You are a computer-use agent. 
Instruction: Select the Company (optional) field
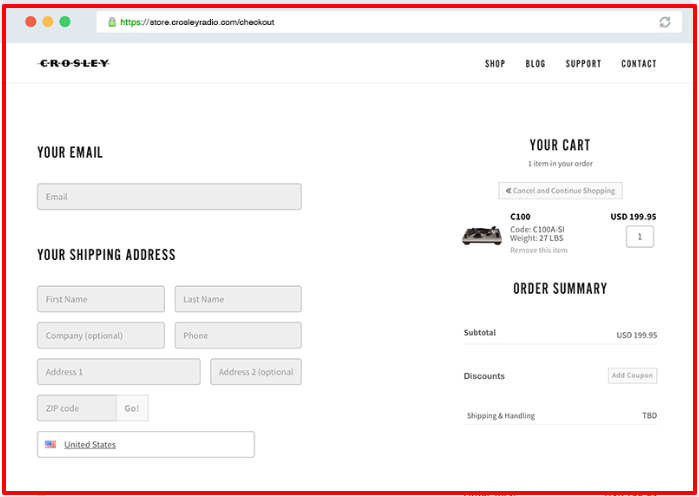click(101, 336)
